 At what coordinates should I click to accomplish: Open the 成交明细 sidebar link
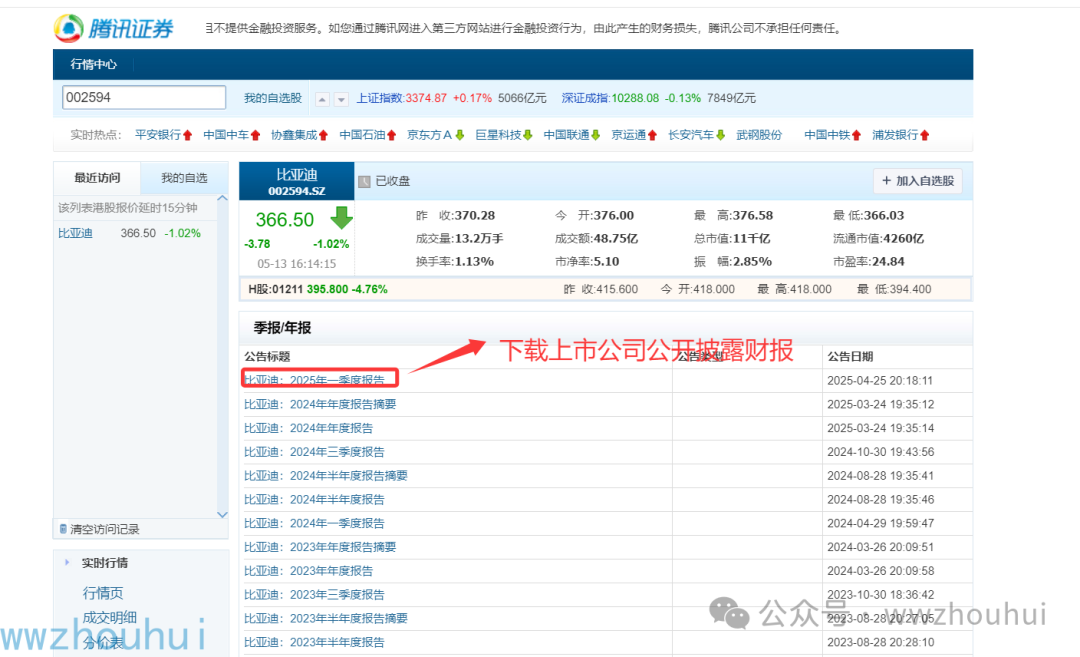point(110,618)
